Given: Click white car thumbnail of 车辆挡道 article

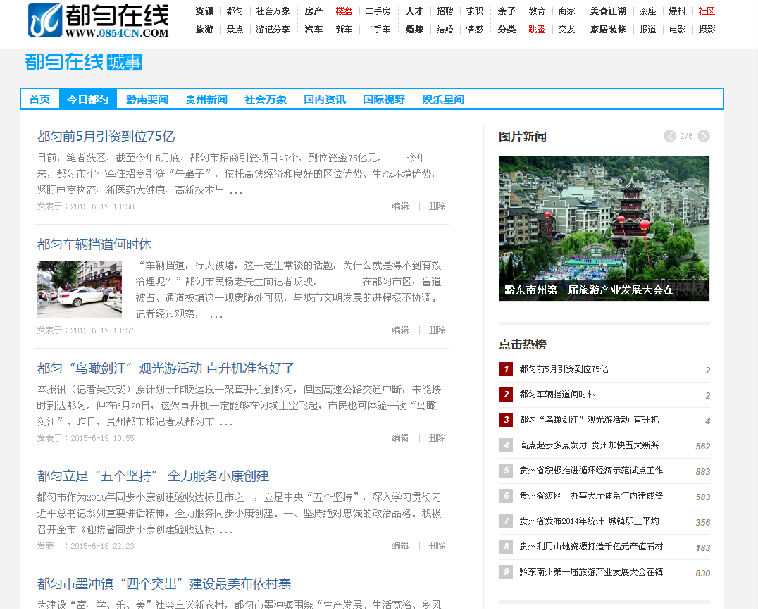Looking at the screenshot, I should click(80, 289).
